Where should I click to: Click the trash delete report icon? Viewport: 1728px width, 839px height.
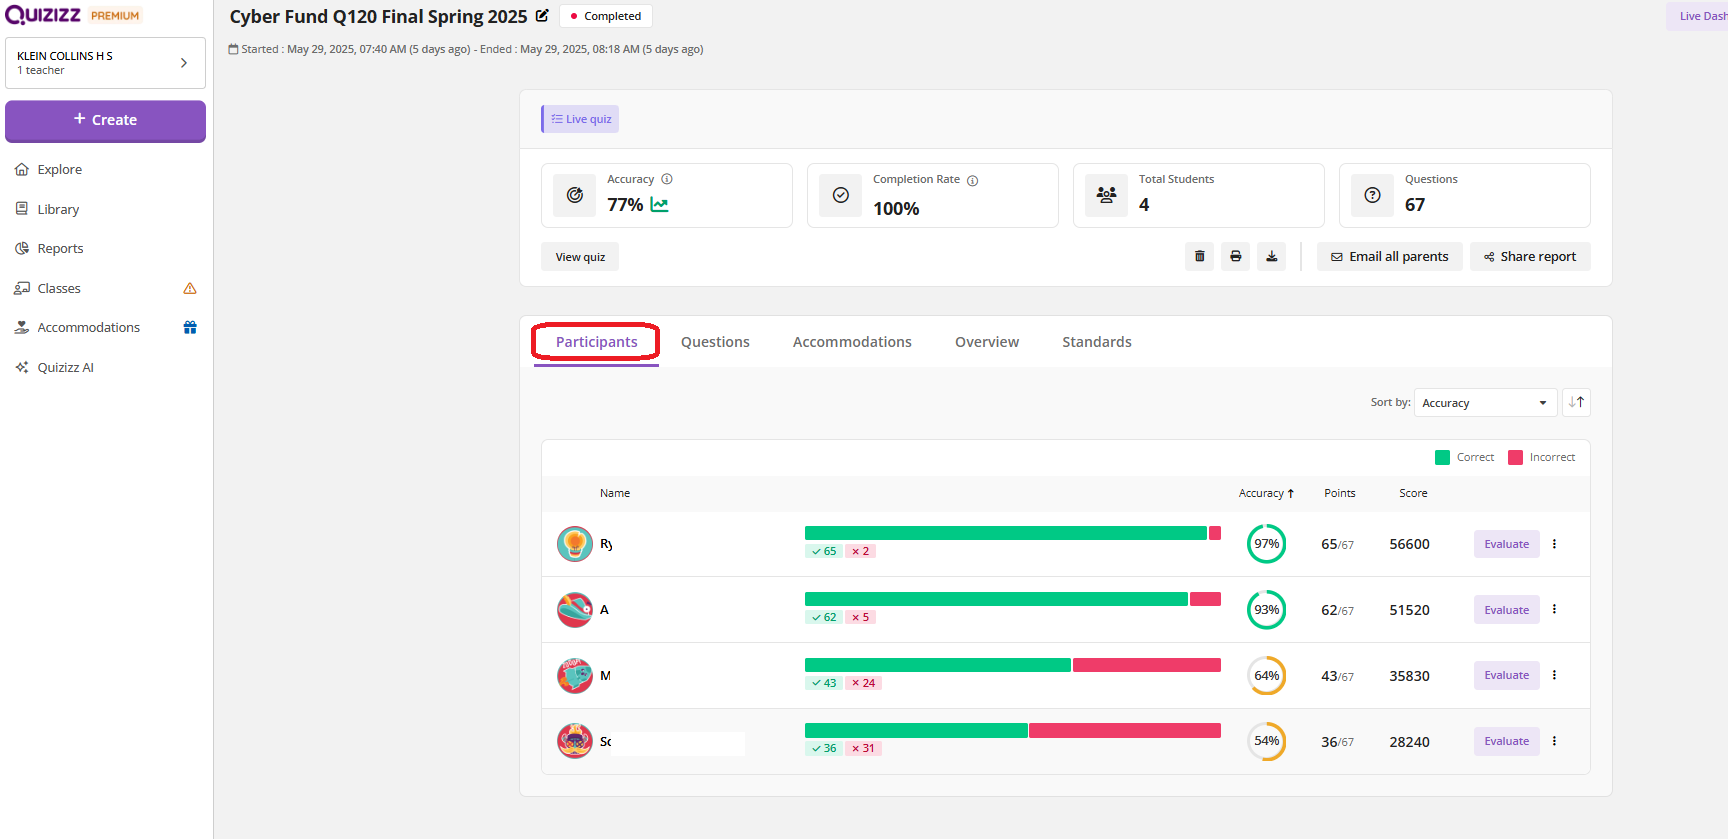tap(1199, 257)
